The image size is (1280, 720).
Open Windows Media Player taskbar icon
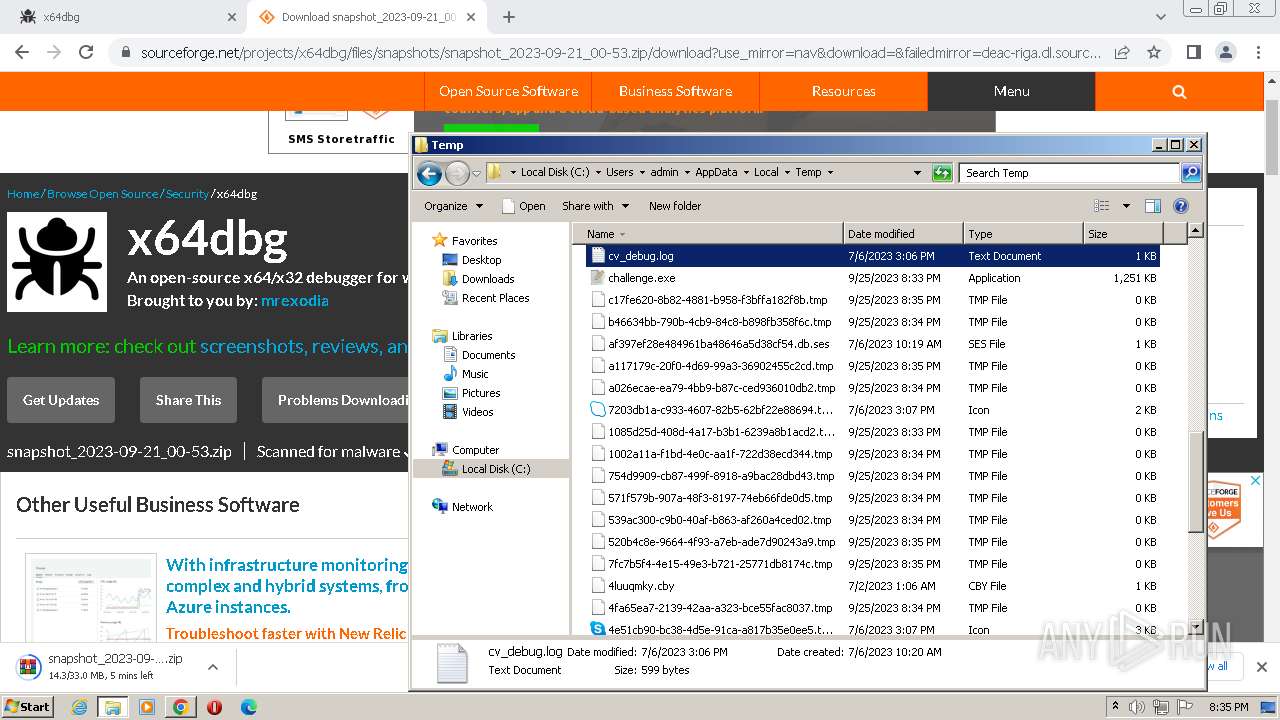click(x=147, y=707)
